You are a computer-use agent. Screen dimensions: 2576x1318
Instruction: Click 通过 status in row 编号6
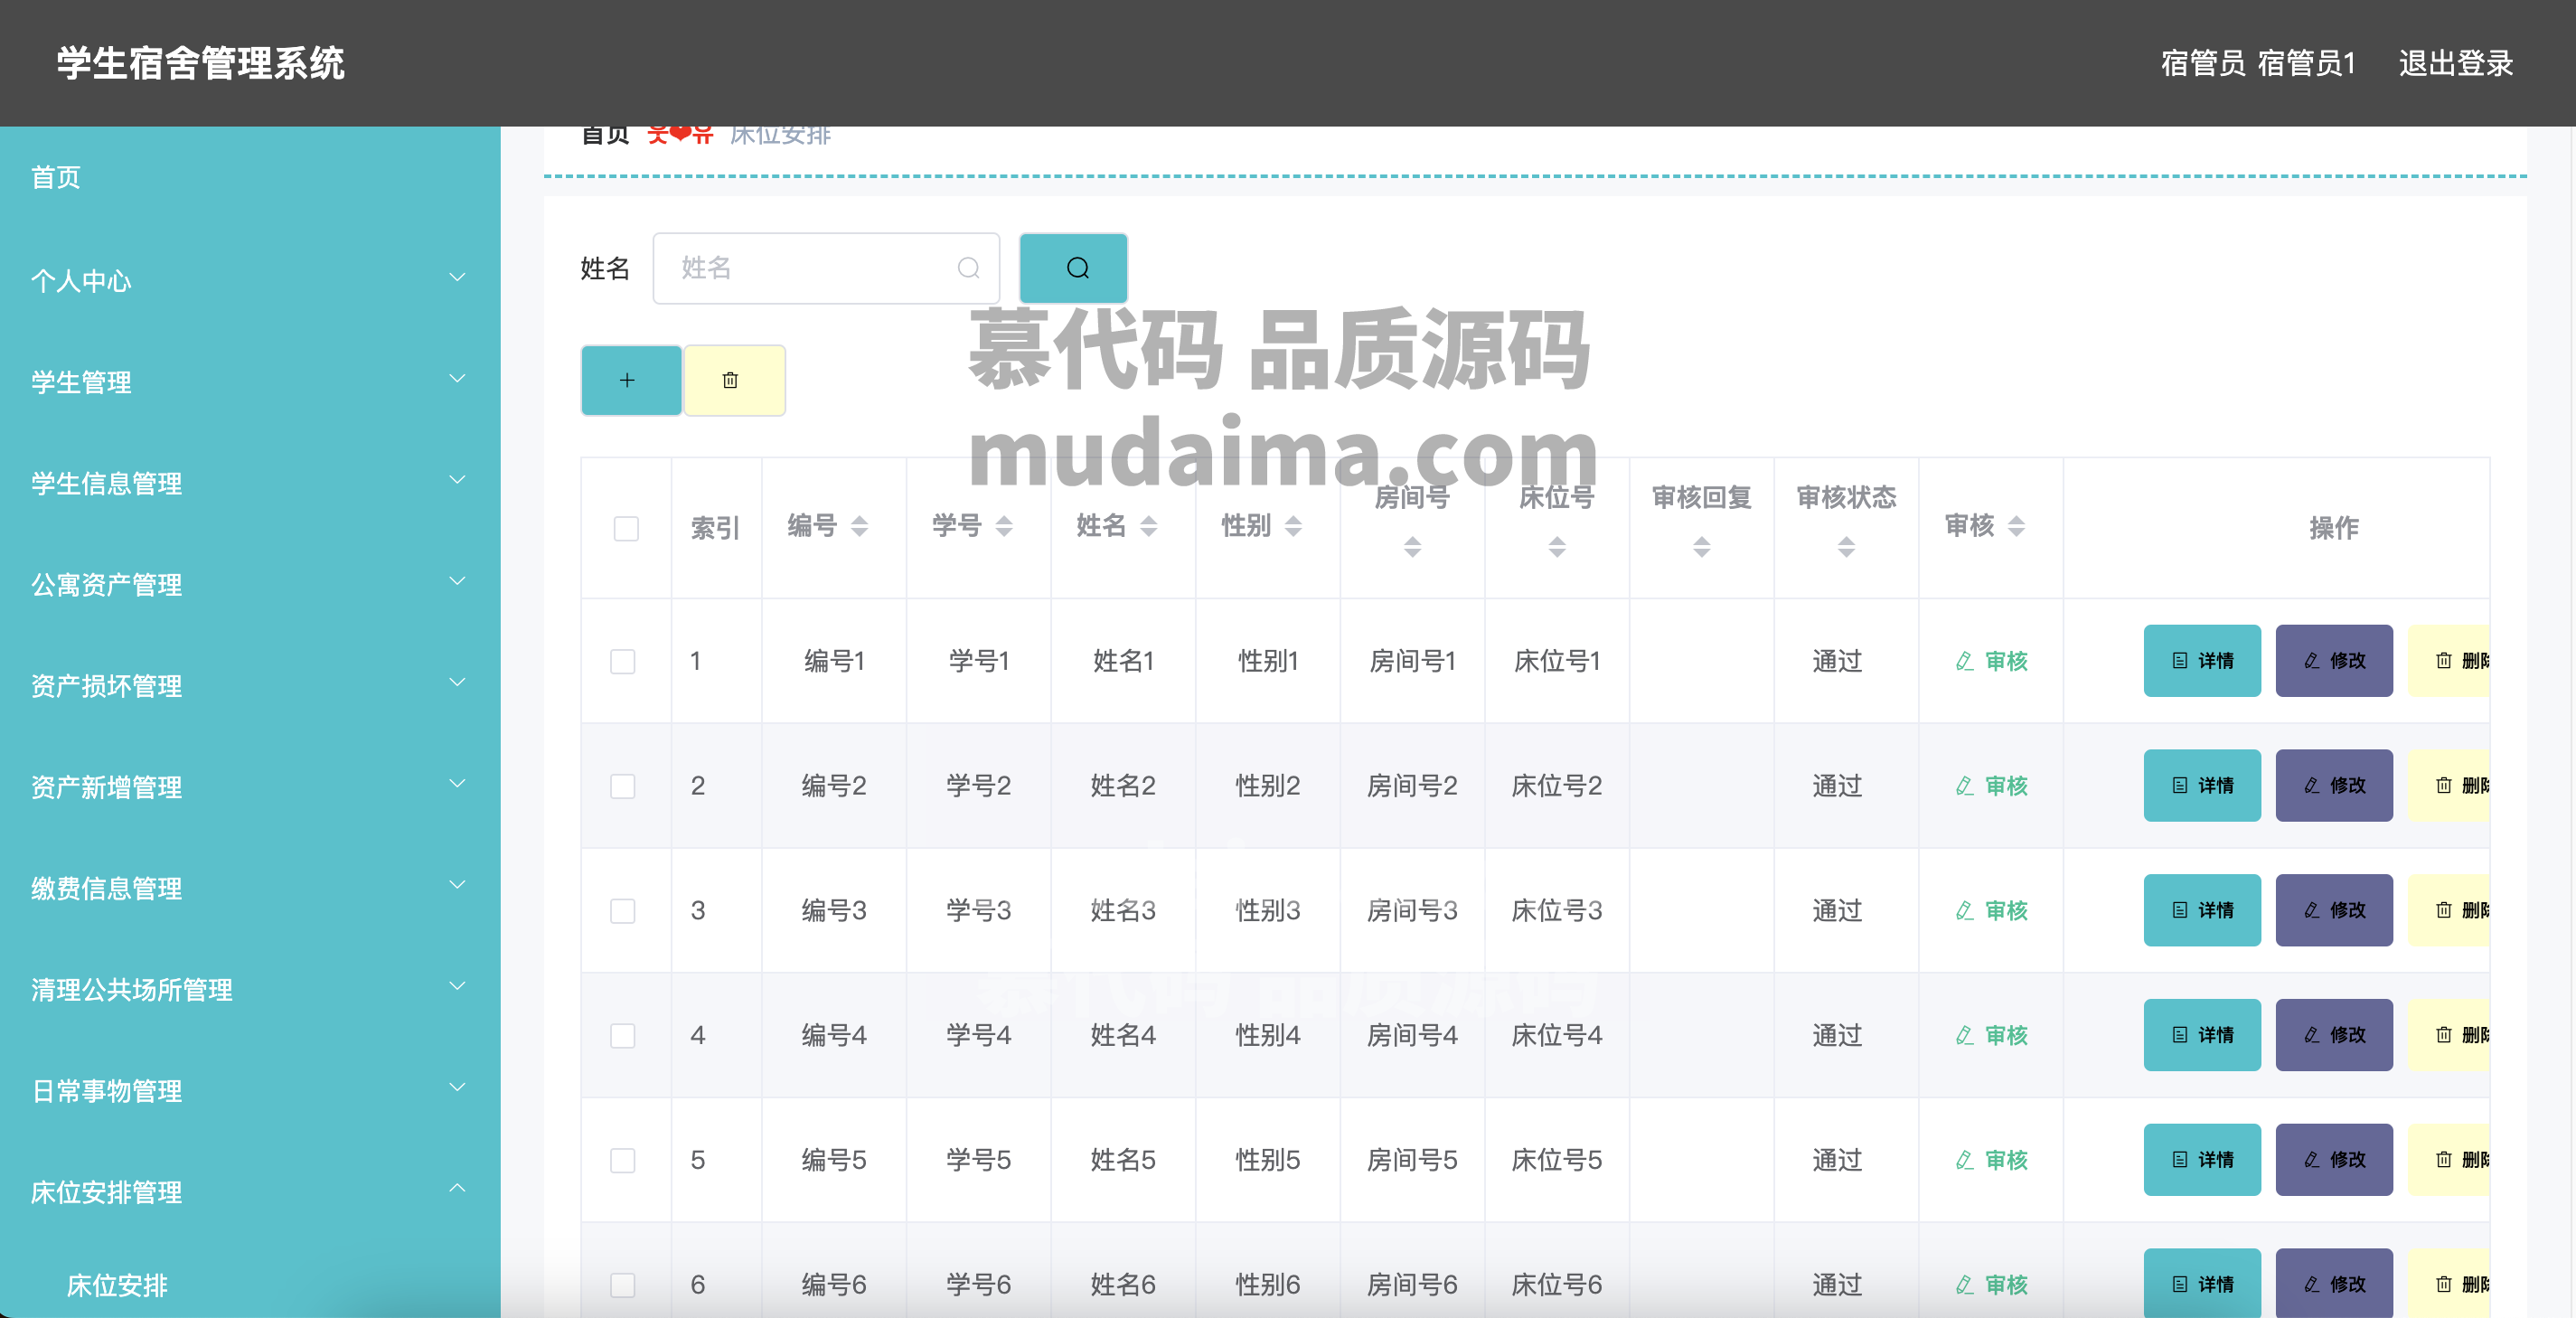(1837, 1284)
